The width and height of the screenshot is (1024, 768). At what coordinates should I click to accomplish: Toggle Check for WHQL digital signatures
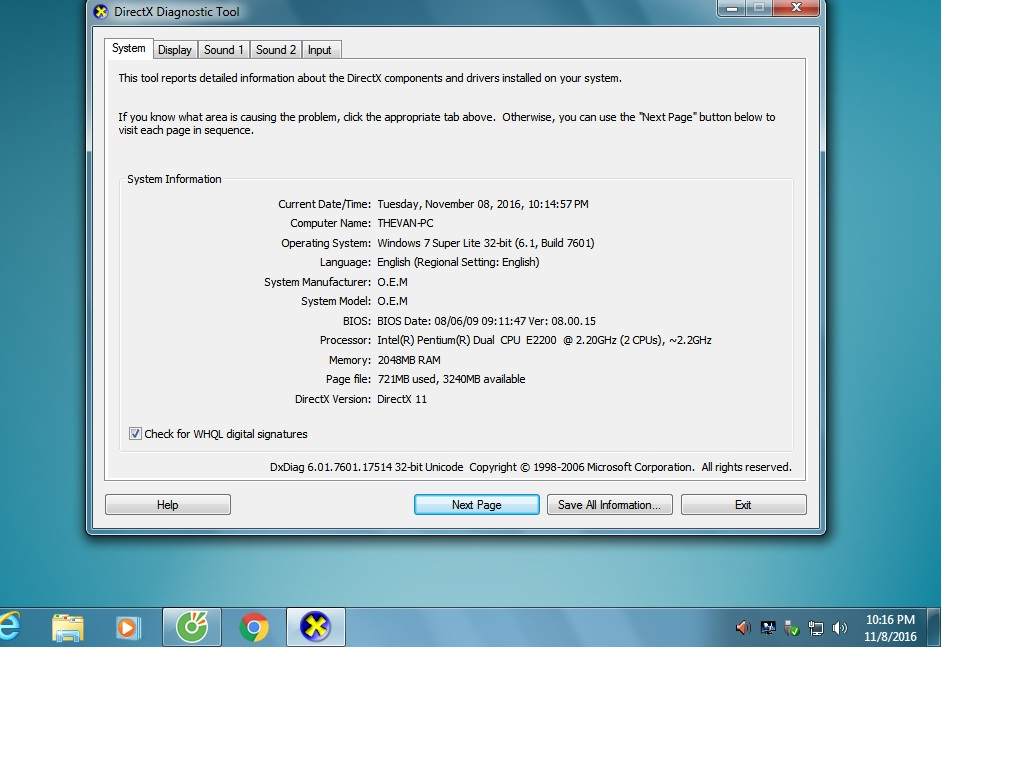pyautogui.click(x=135, y=434)
